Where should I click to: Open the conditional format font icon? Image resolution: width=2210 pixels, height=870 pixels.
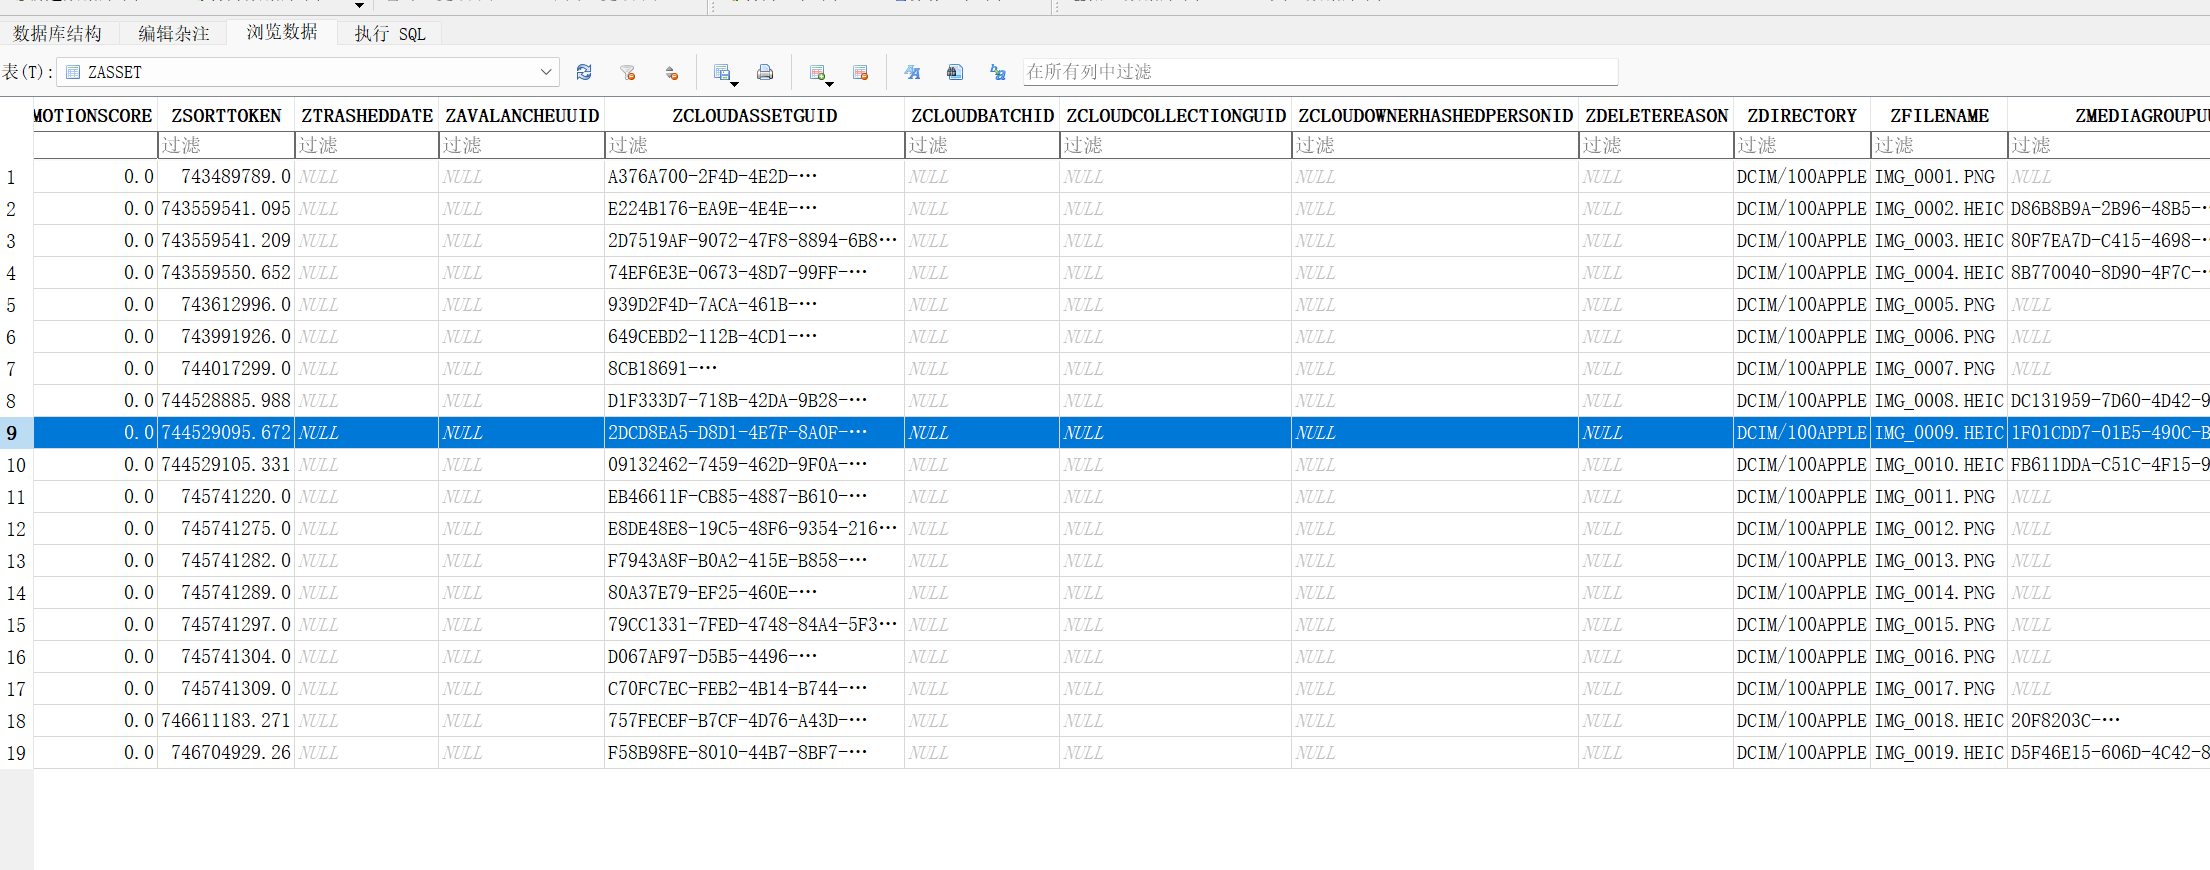pos(912,72)
